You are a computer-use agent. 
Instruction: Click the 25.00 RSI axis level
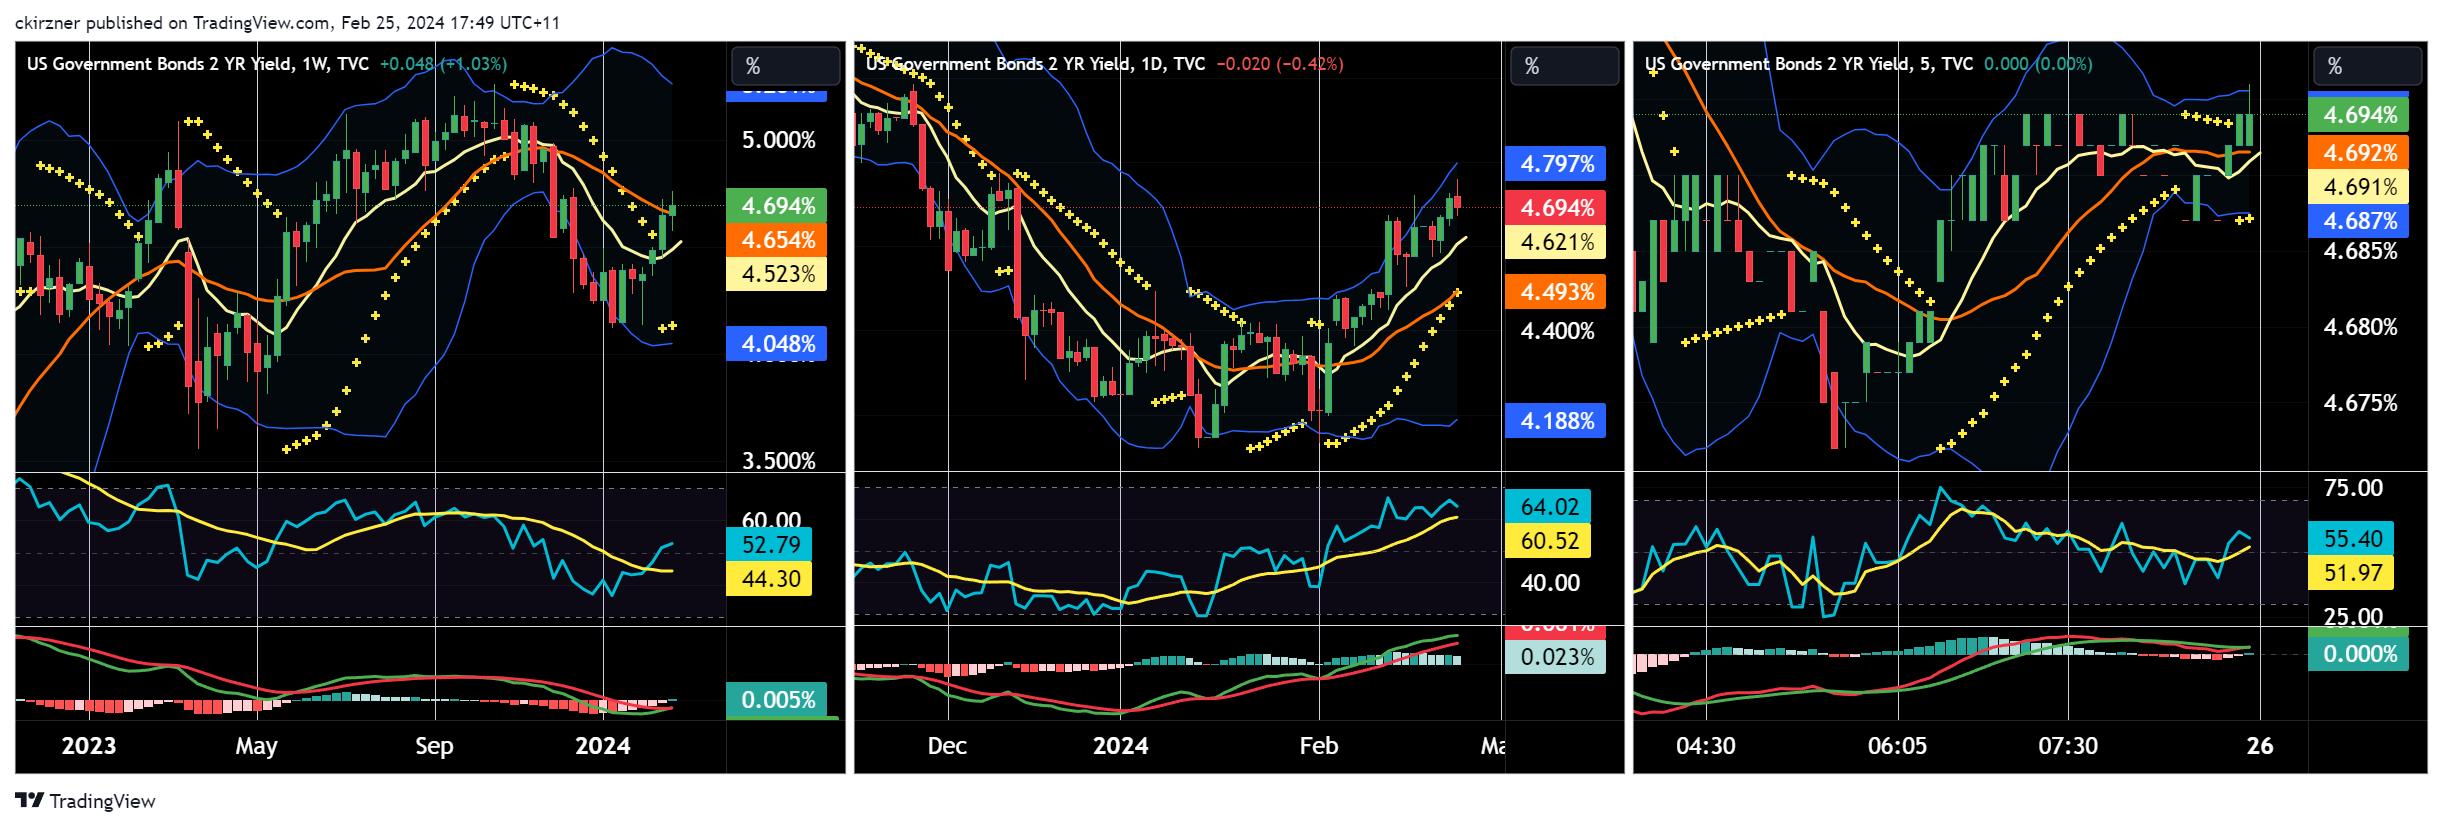point(2353,616)
